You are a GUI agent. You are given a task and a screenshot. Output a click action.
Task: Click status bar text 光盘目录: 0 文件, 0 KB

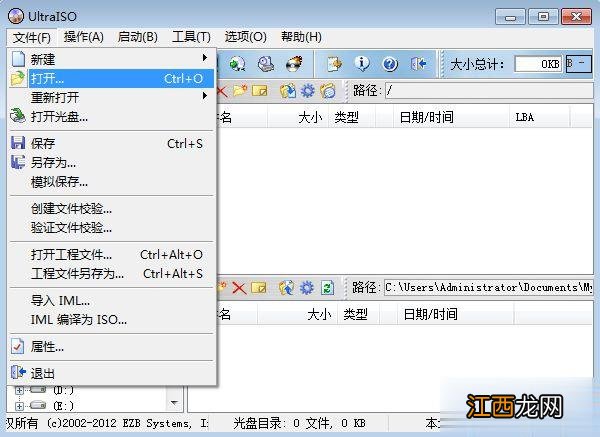click(299, 423)
